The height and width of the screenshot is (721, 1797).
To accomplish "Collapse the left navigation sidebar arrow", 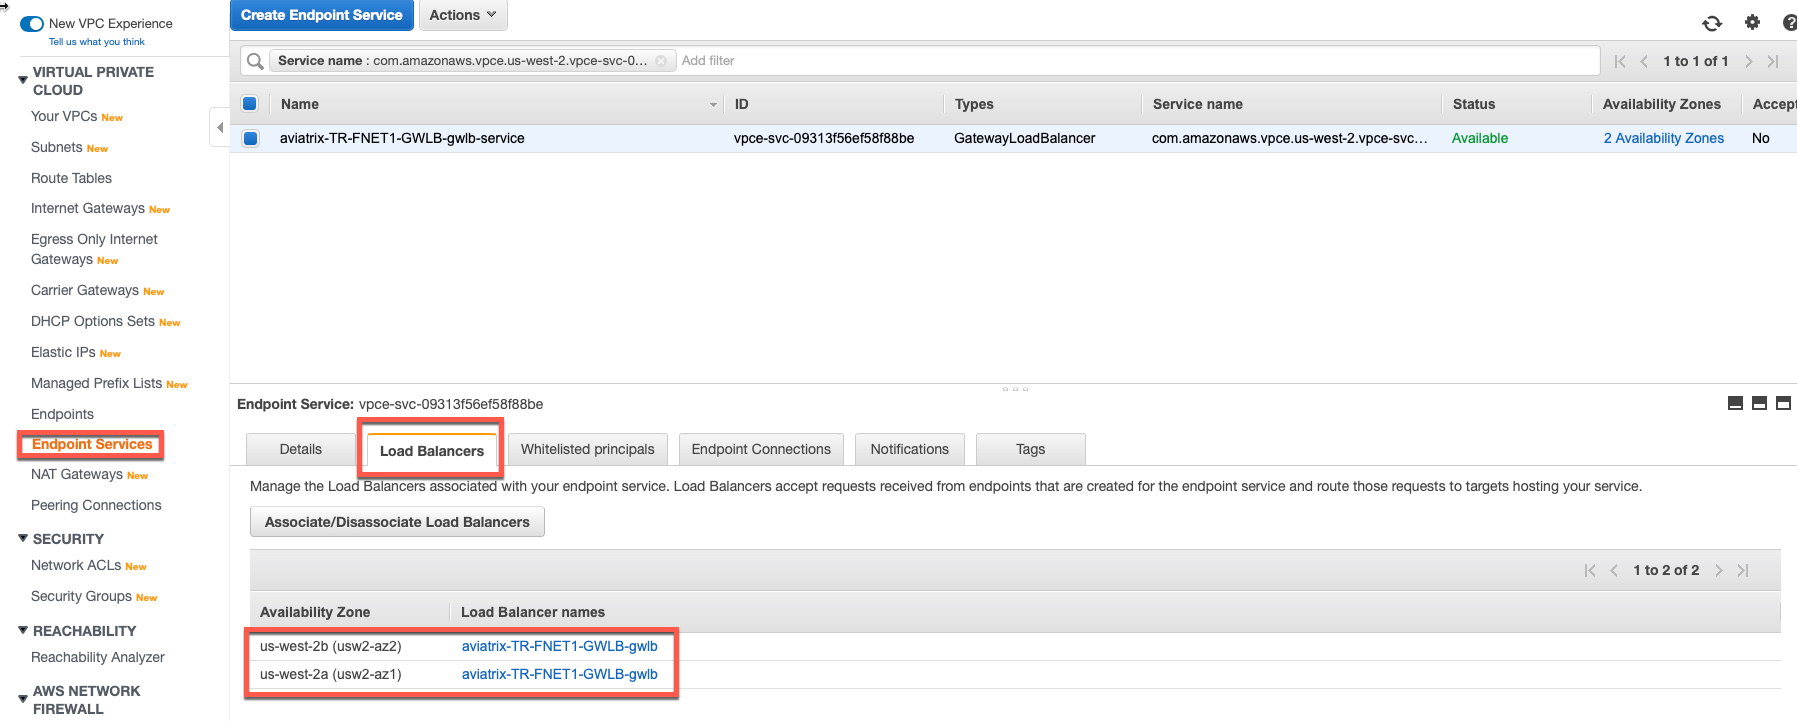I will tap(220, 127).
